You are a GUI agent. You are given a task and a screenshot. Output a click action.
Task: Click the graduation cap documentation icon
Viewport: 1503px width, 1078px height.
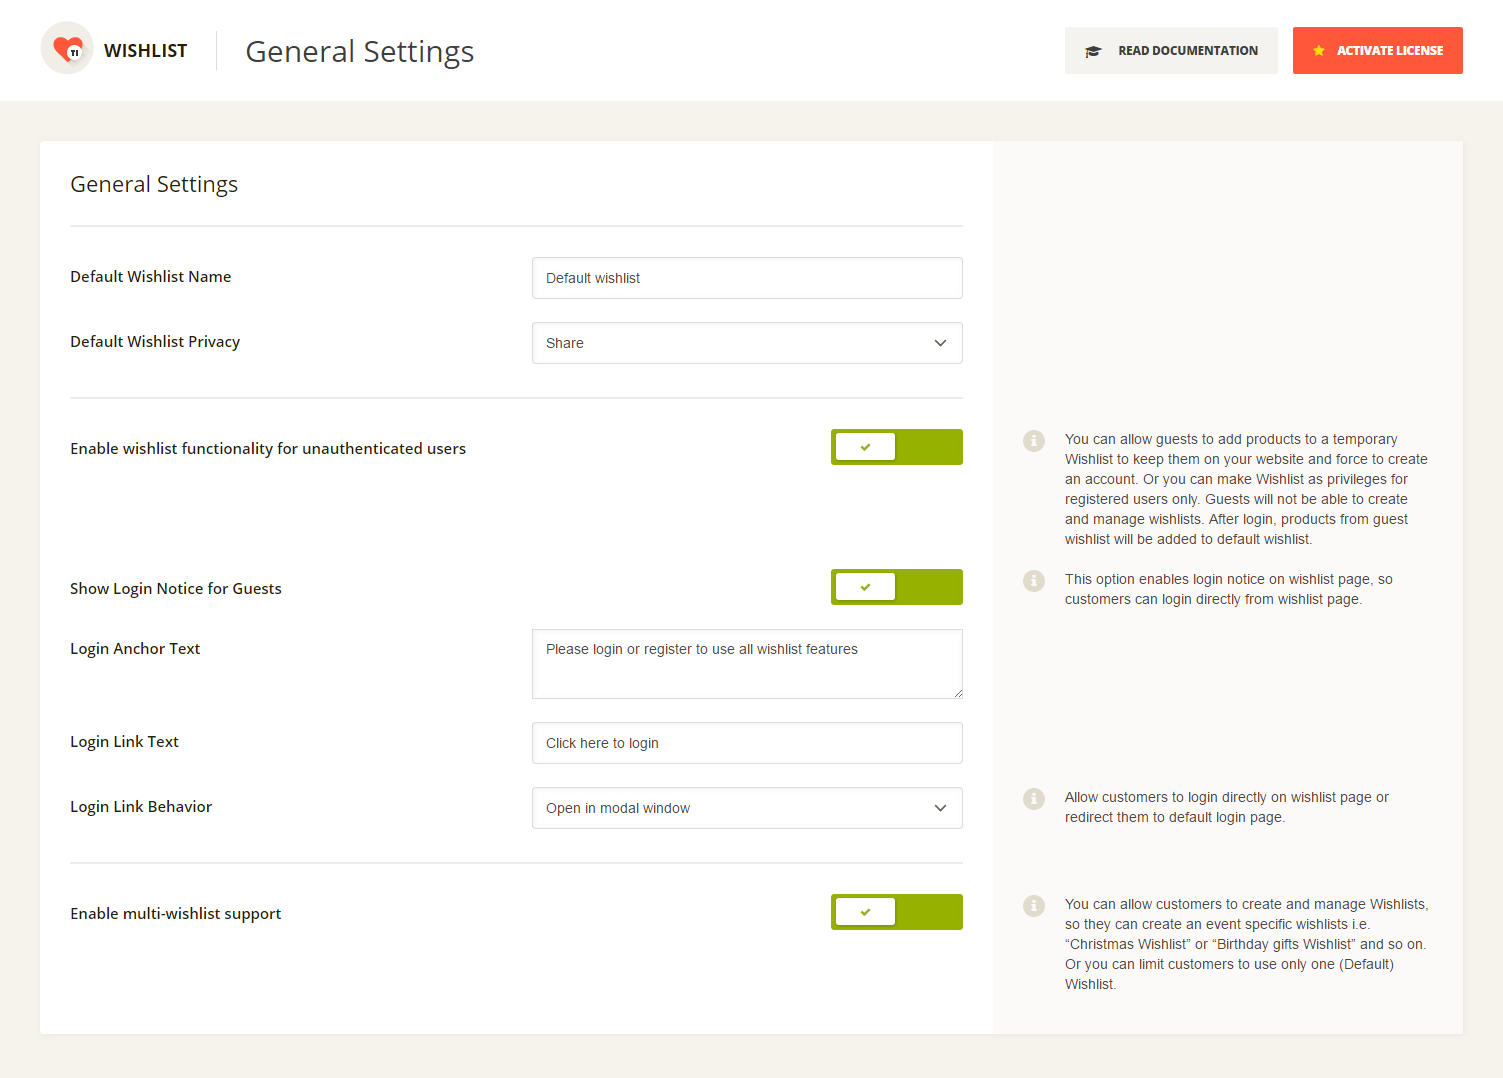1093,51
